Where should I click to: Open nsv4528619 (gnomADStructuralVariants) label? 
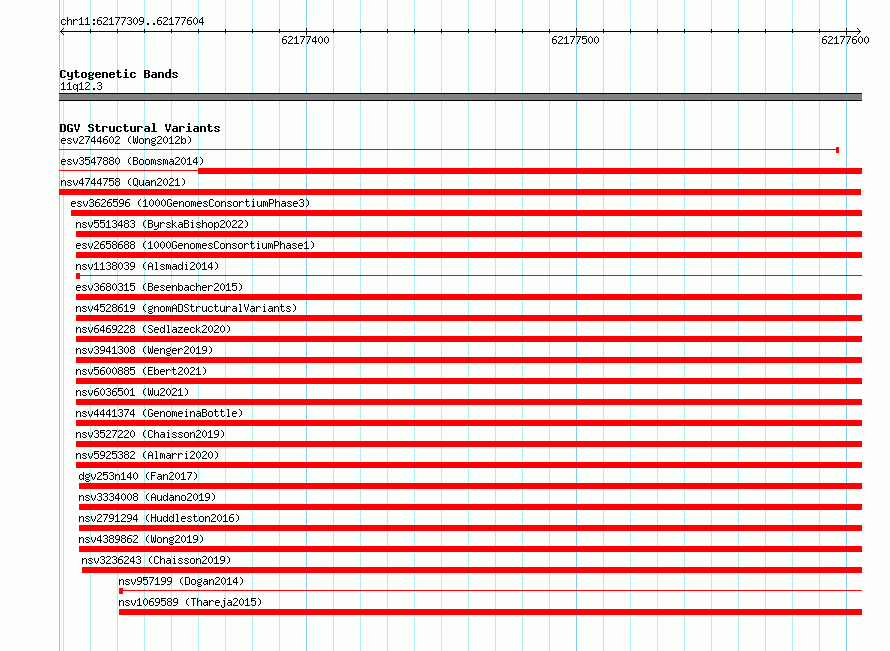point(186,308)
